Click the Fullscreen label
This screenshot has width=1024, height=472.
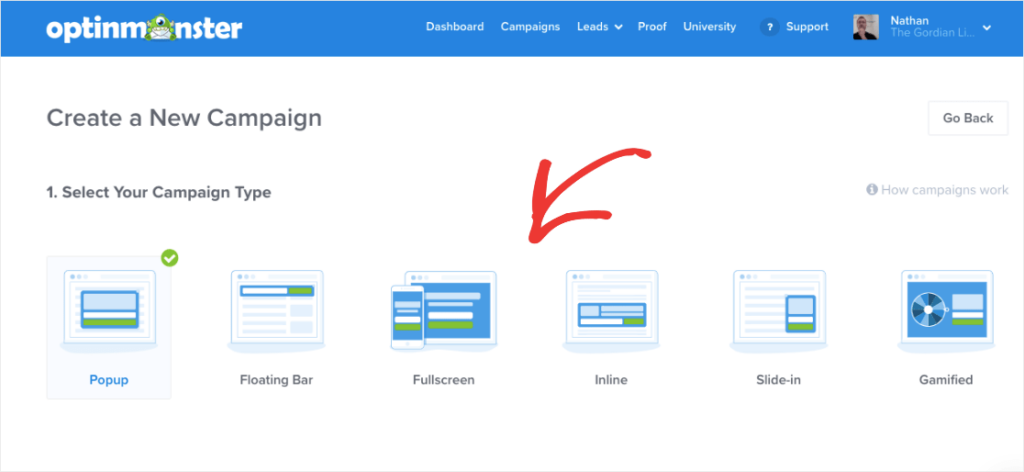[443, 379]
